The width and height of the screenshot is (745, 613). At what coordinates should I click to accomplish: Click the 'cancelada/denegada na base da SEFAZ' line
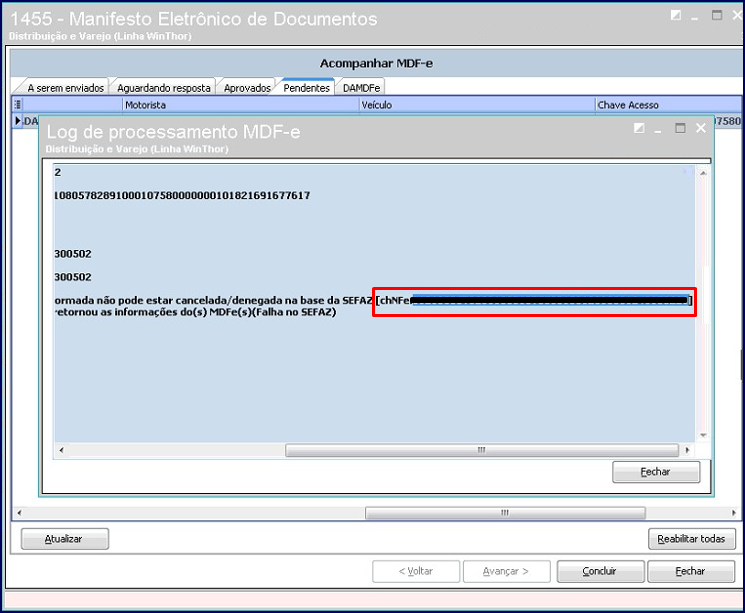(x=374, y=300)
